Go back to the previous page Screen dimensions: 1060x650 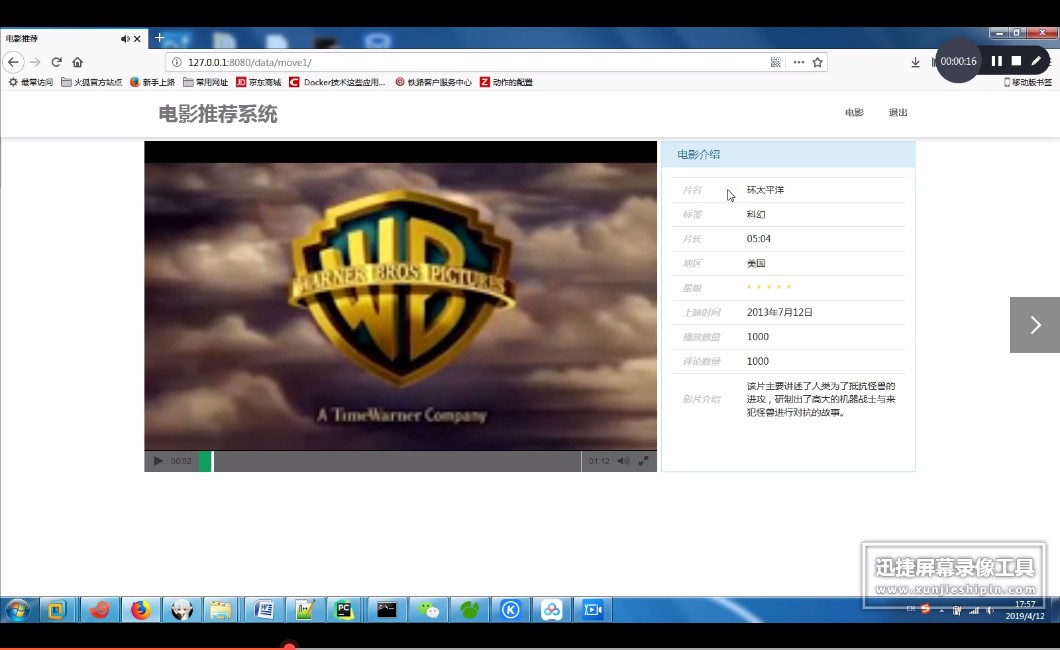tap(14, 62)
